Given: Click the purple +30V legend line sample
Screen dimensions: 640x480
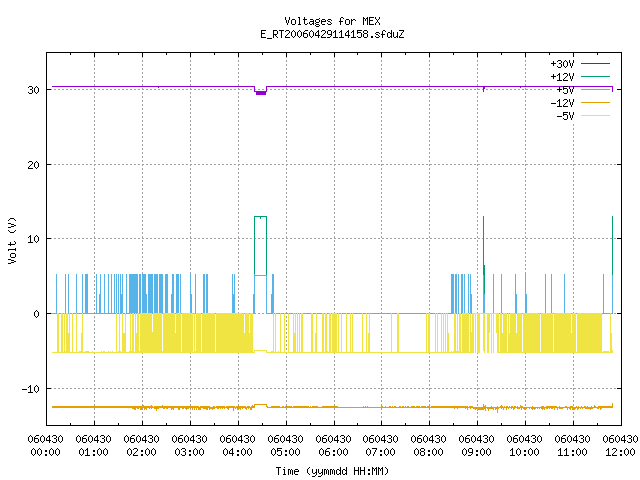Looking at the screenshot, I should click(x=596, y=64).
